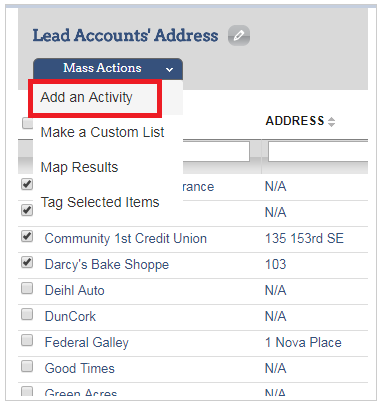Viewport: 382px width, 405px height.
Task: Open the DunCork account link
Action: (70, 317)
